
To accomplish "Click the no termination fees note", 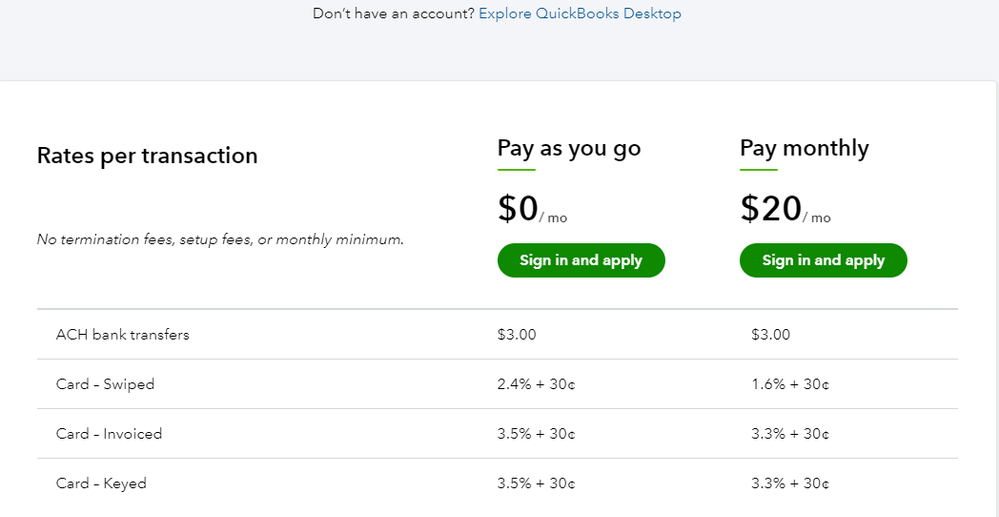I will 220,240.
